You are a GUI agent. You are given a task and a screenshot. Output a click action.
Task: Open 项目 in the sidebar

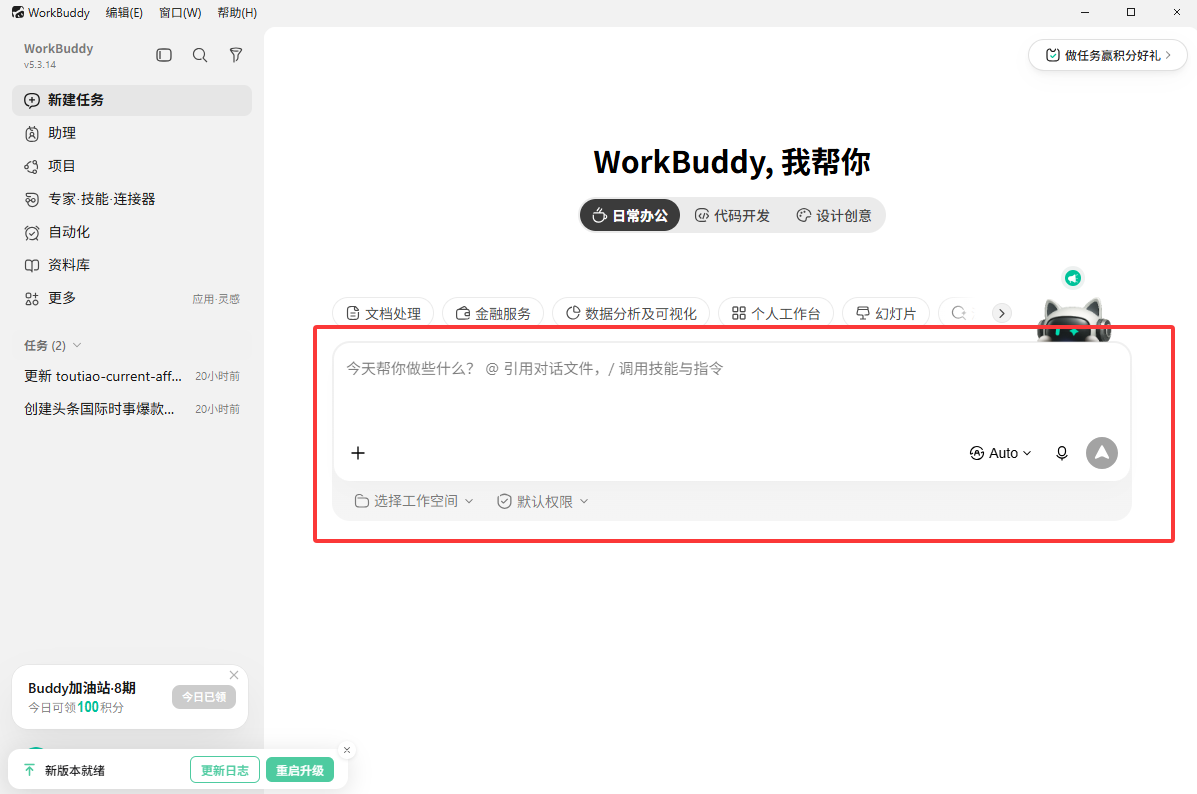[x=132, y=166]
